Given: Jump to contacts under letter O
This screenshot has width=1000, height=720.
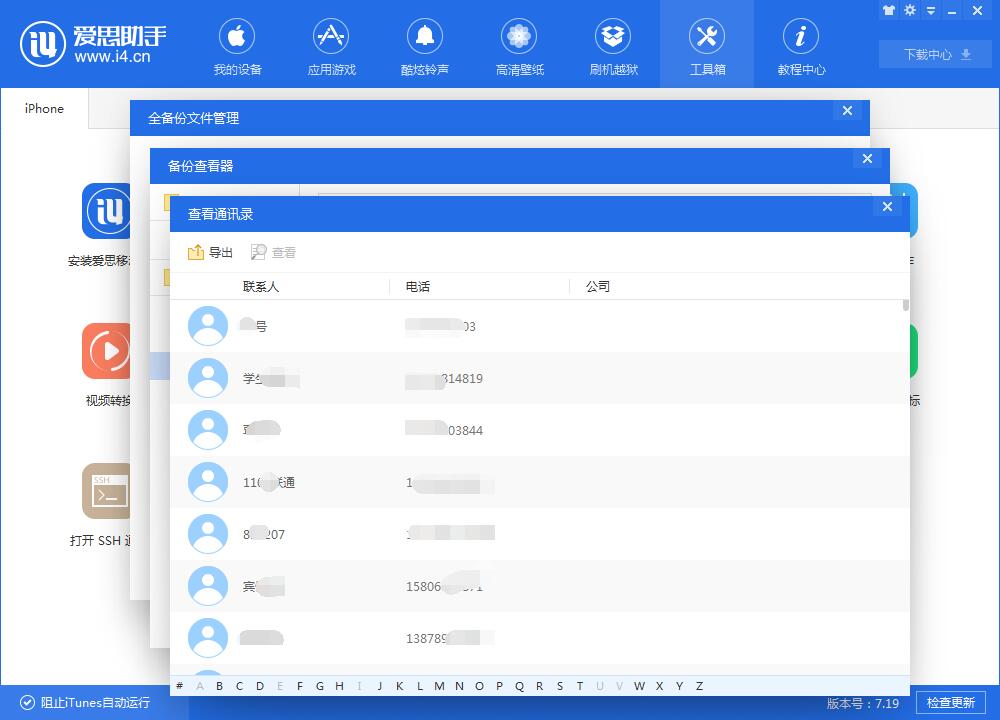Looking at the screenshot, I should tap(479, 686).
